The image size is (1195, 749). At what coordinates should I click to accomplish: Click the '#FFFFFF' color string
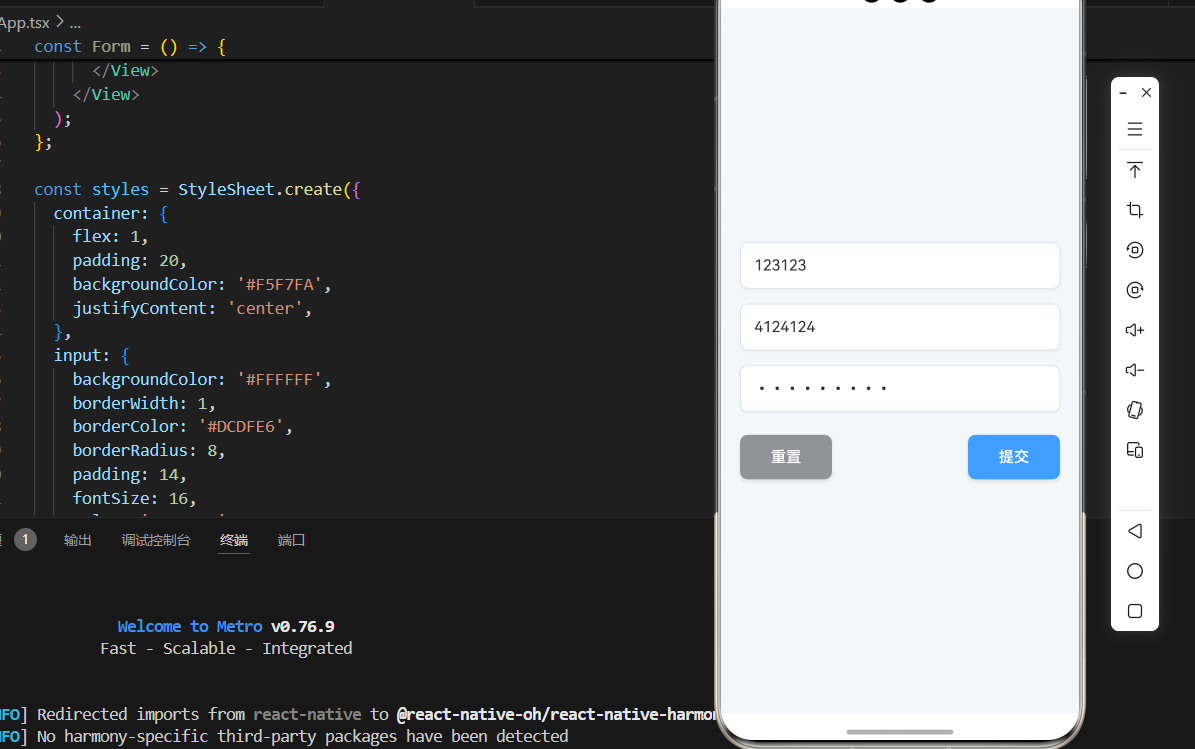tap(279, 379)
